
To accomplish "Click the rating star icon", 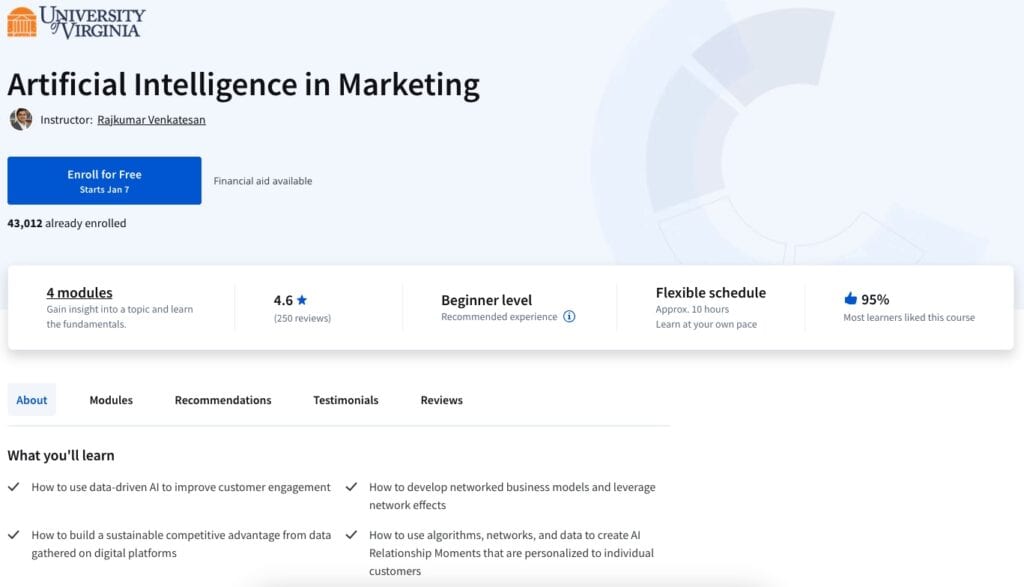I will point(302,300).
